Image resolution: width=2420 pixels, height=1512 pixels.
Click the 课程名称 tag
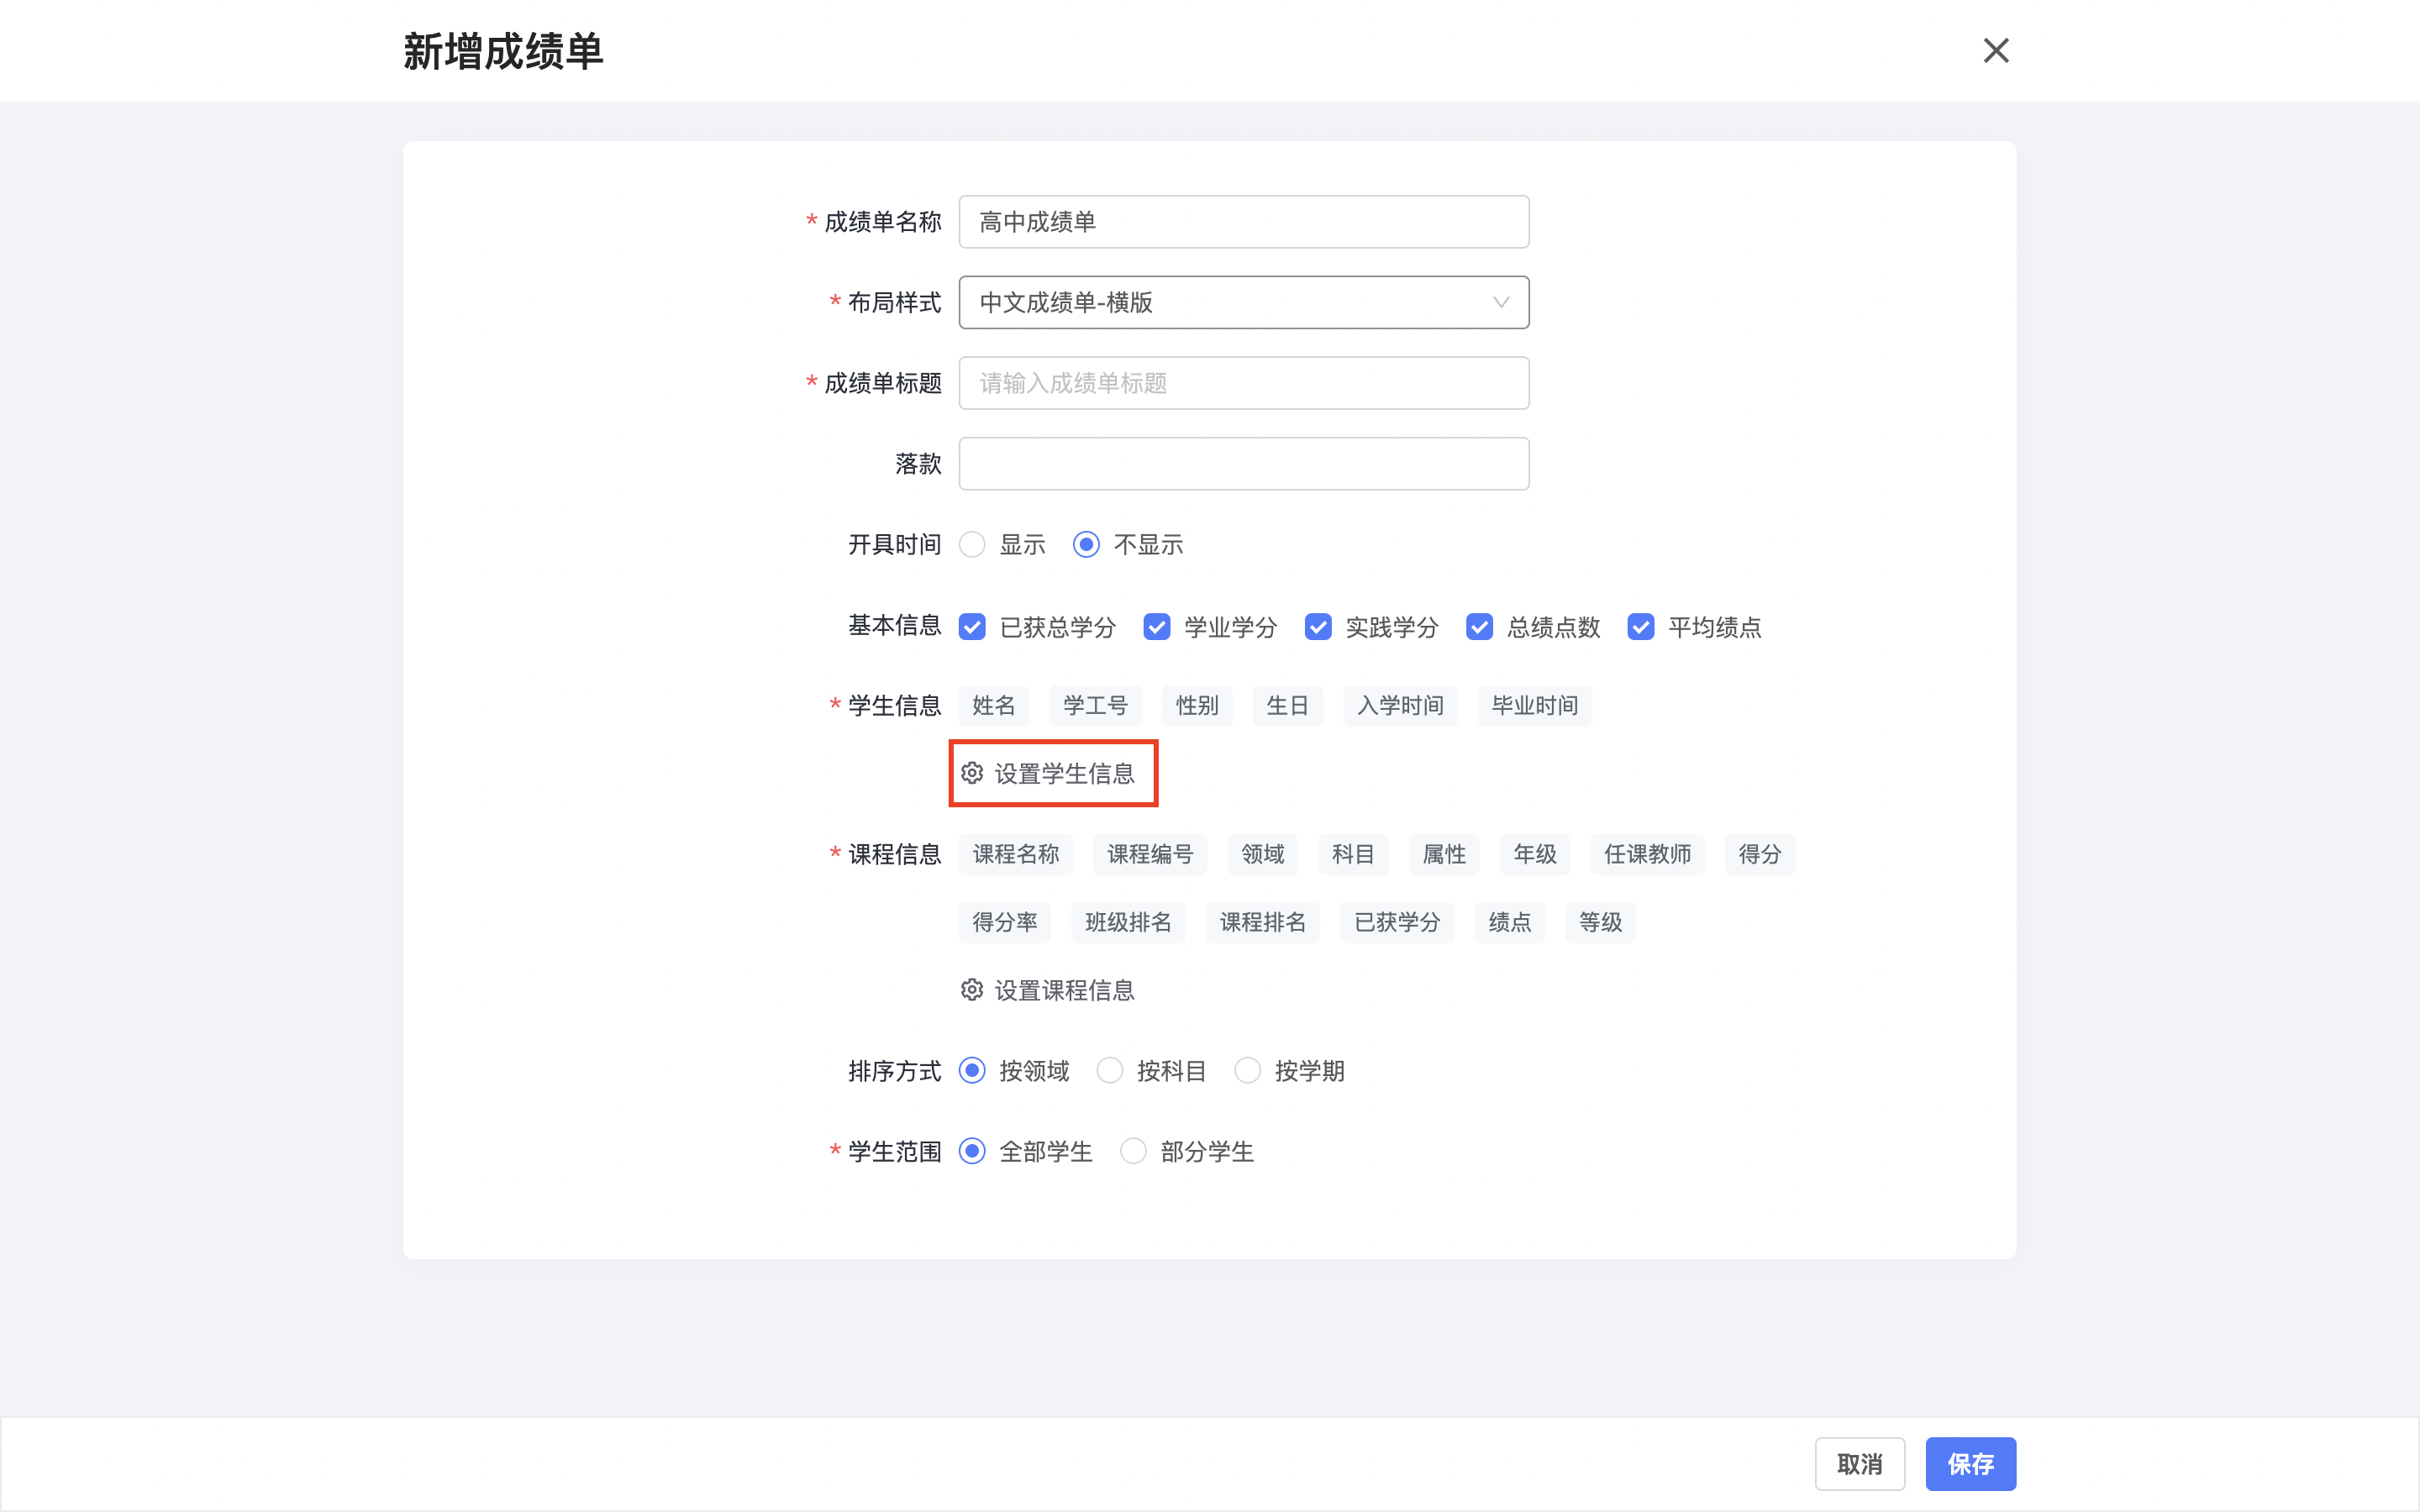pos(1016,854)
